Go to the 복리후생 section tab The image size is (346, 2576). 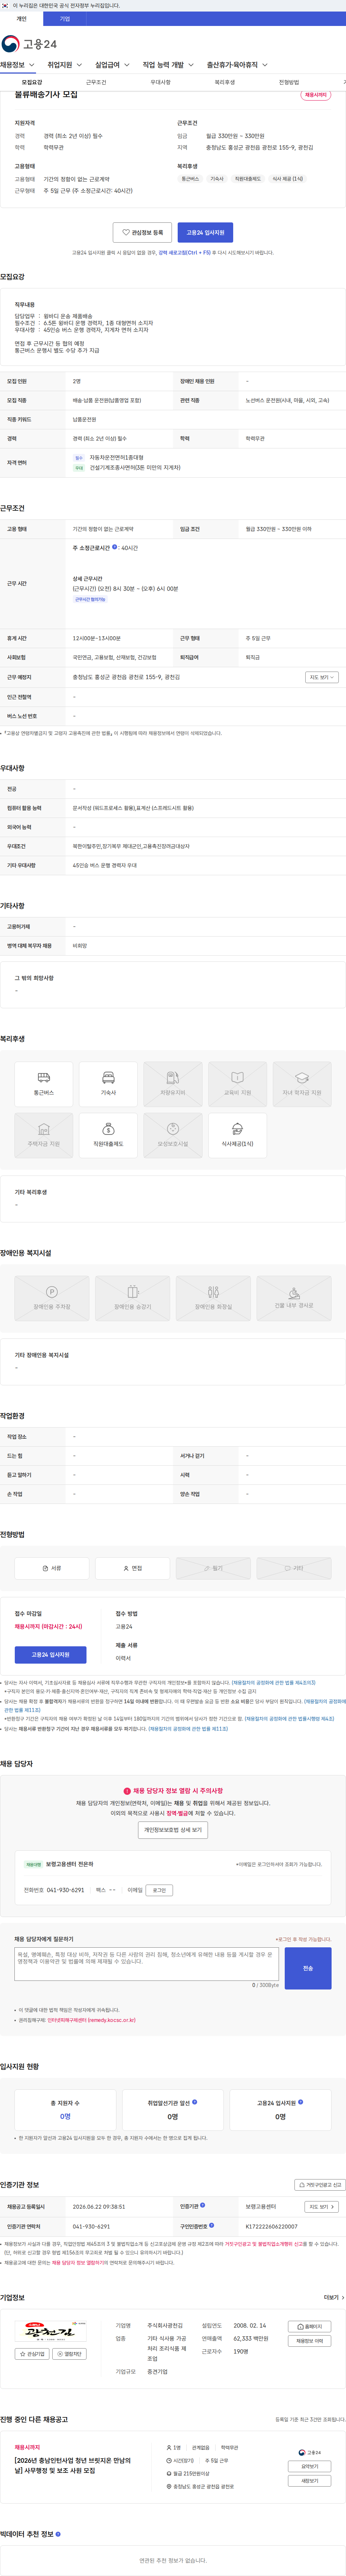[x=224, y=82]
